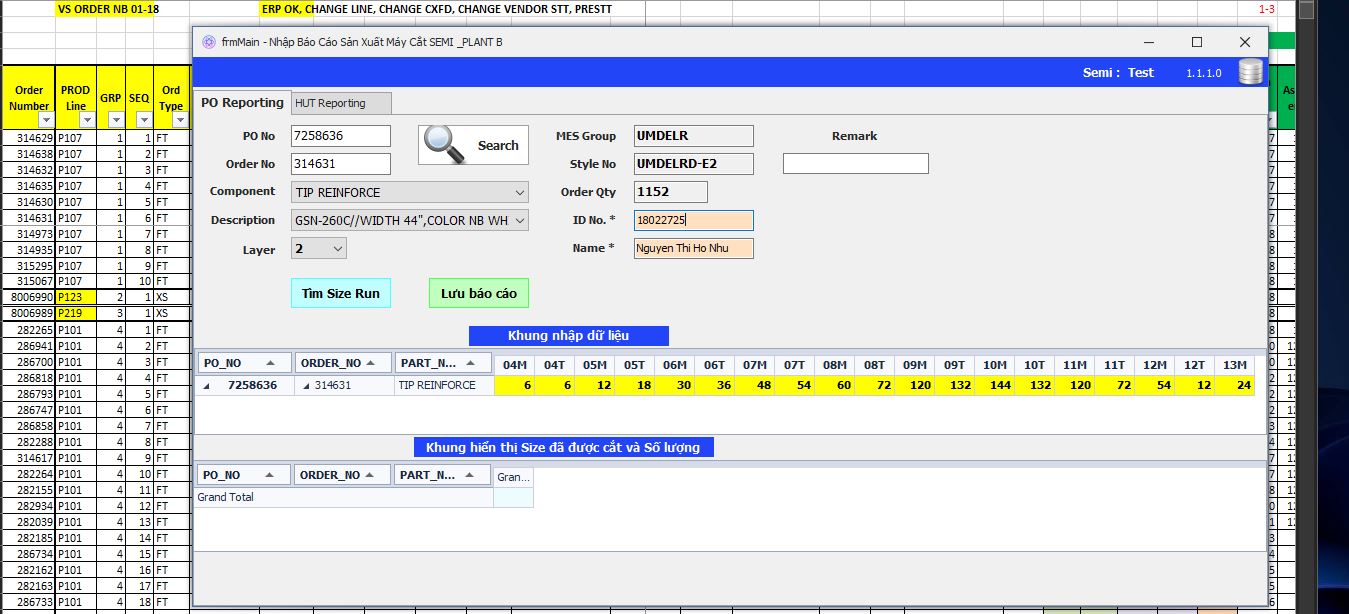The height and width of the screenshot is (614, 1349).
Task: Expand the Description combo box
Action: point(520,220)
